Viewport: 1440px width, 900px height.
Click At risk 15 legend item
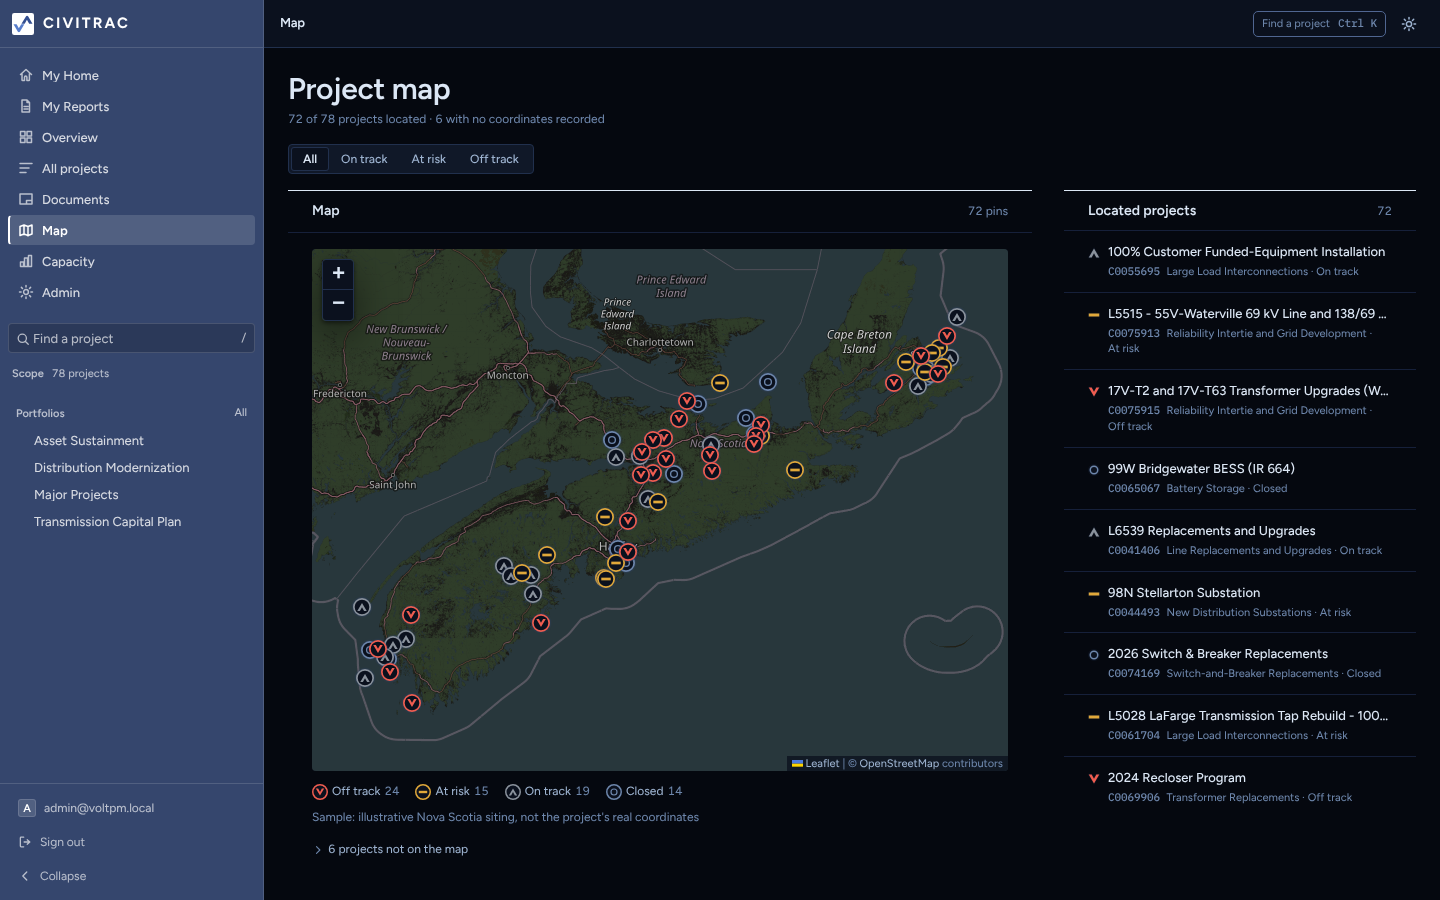tap(452, 791)
